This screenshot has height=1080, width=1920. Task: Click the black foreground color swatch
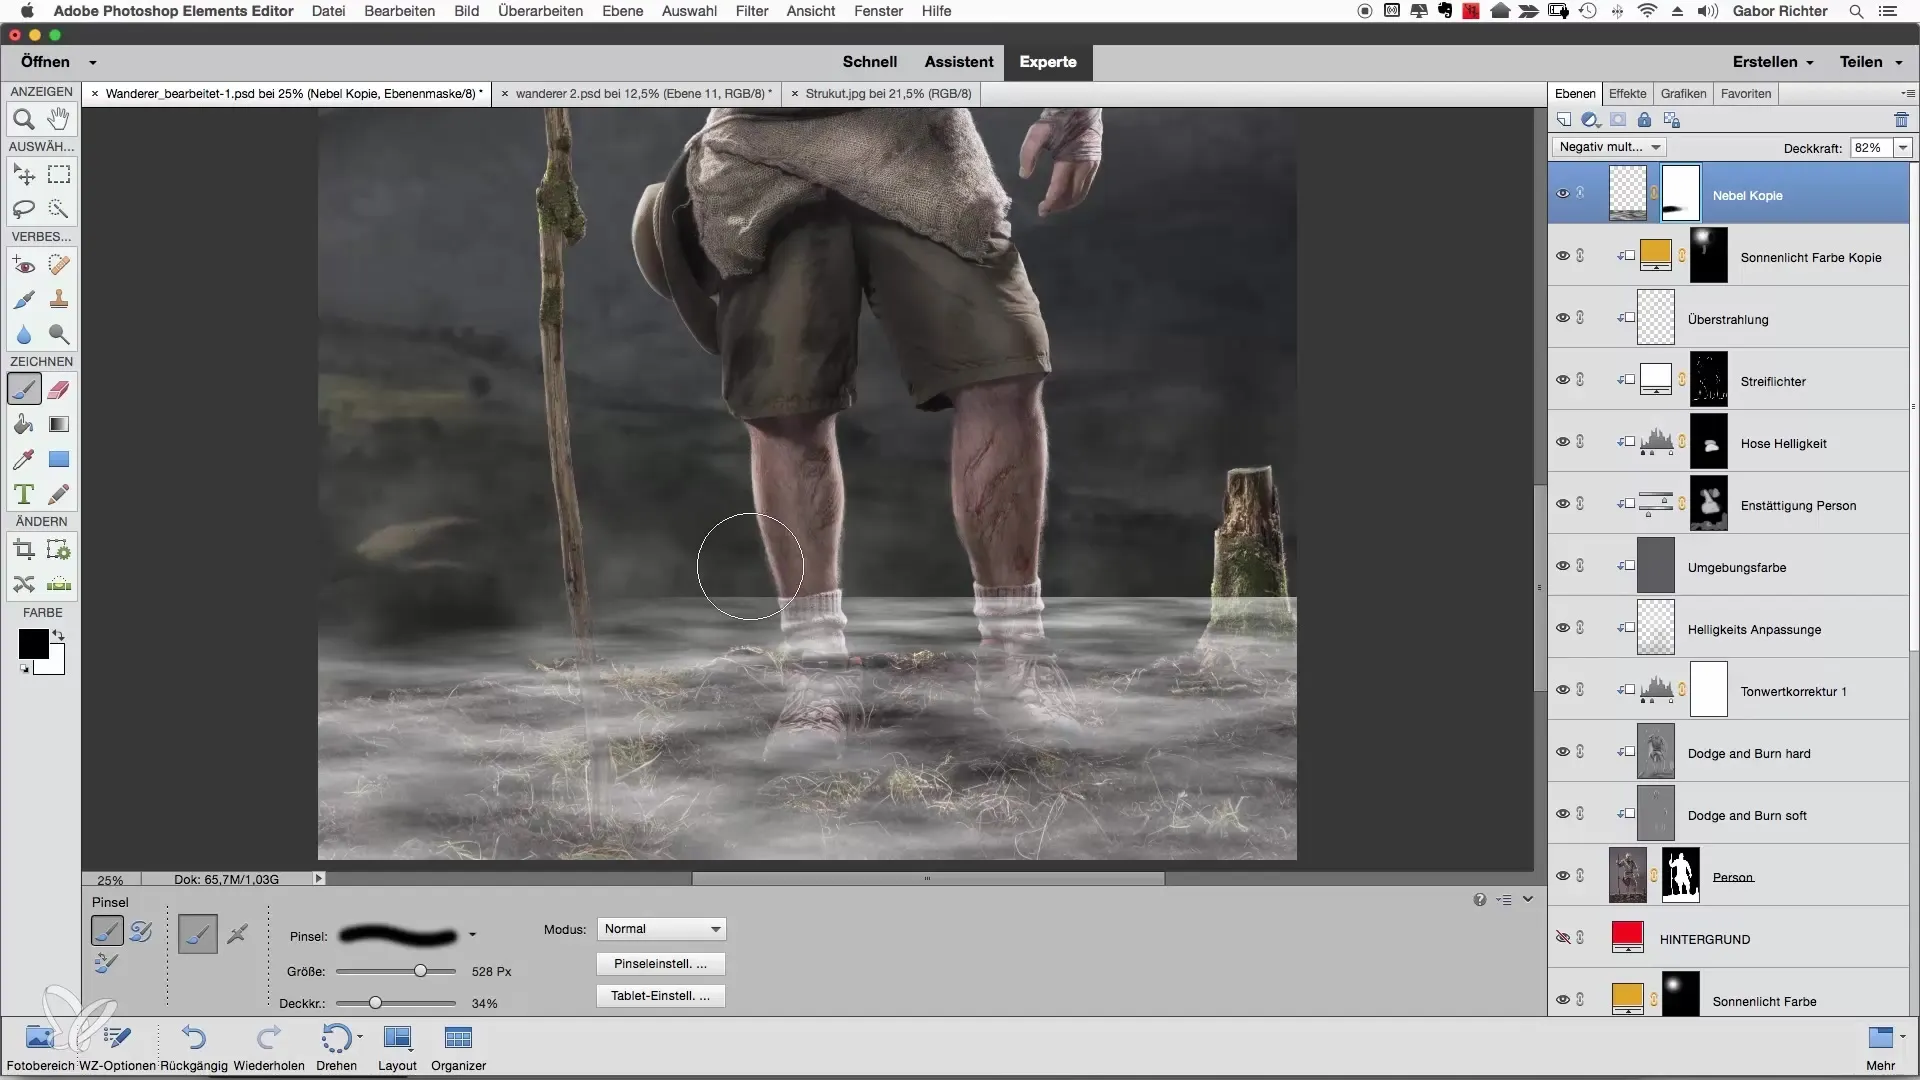[32, 644]
